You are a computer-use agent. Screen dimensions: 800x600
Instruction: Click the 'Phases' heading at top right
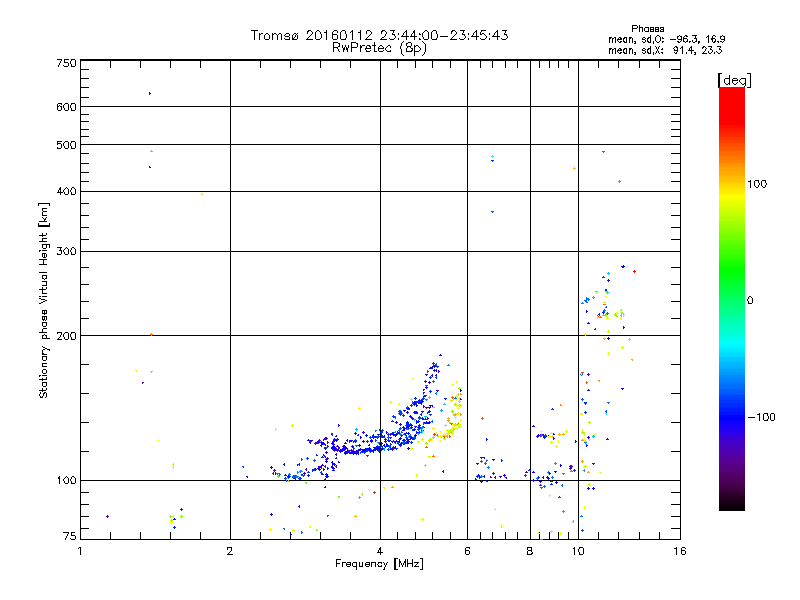[647, 29]
